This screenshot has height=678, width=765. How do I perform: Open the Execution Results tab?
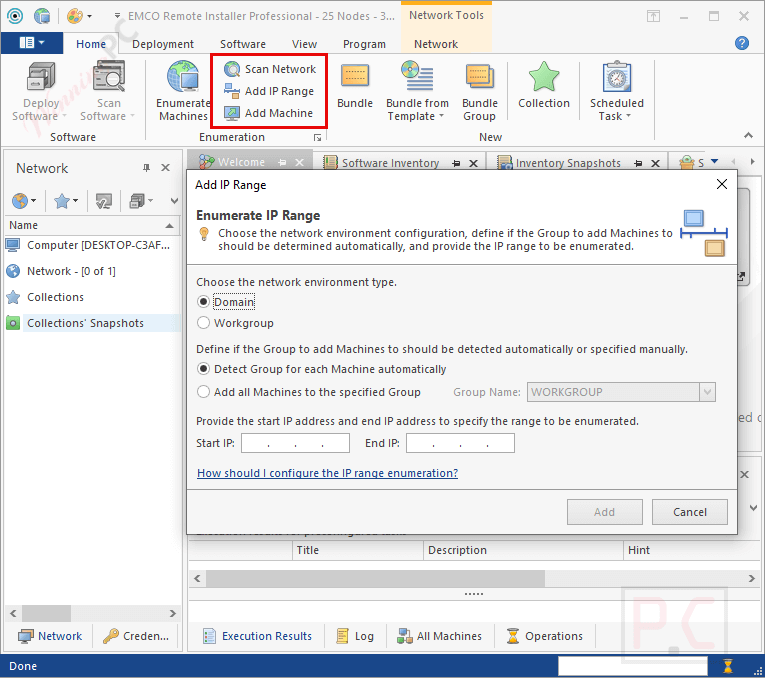pyautogui.click(x=257, y=636)
